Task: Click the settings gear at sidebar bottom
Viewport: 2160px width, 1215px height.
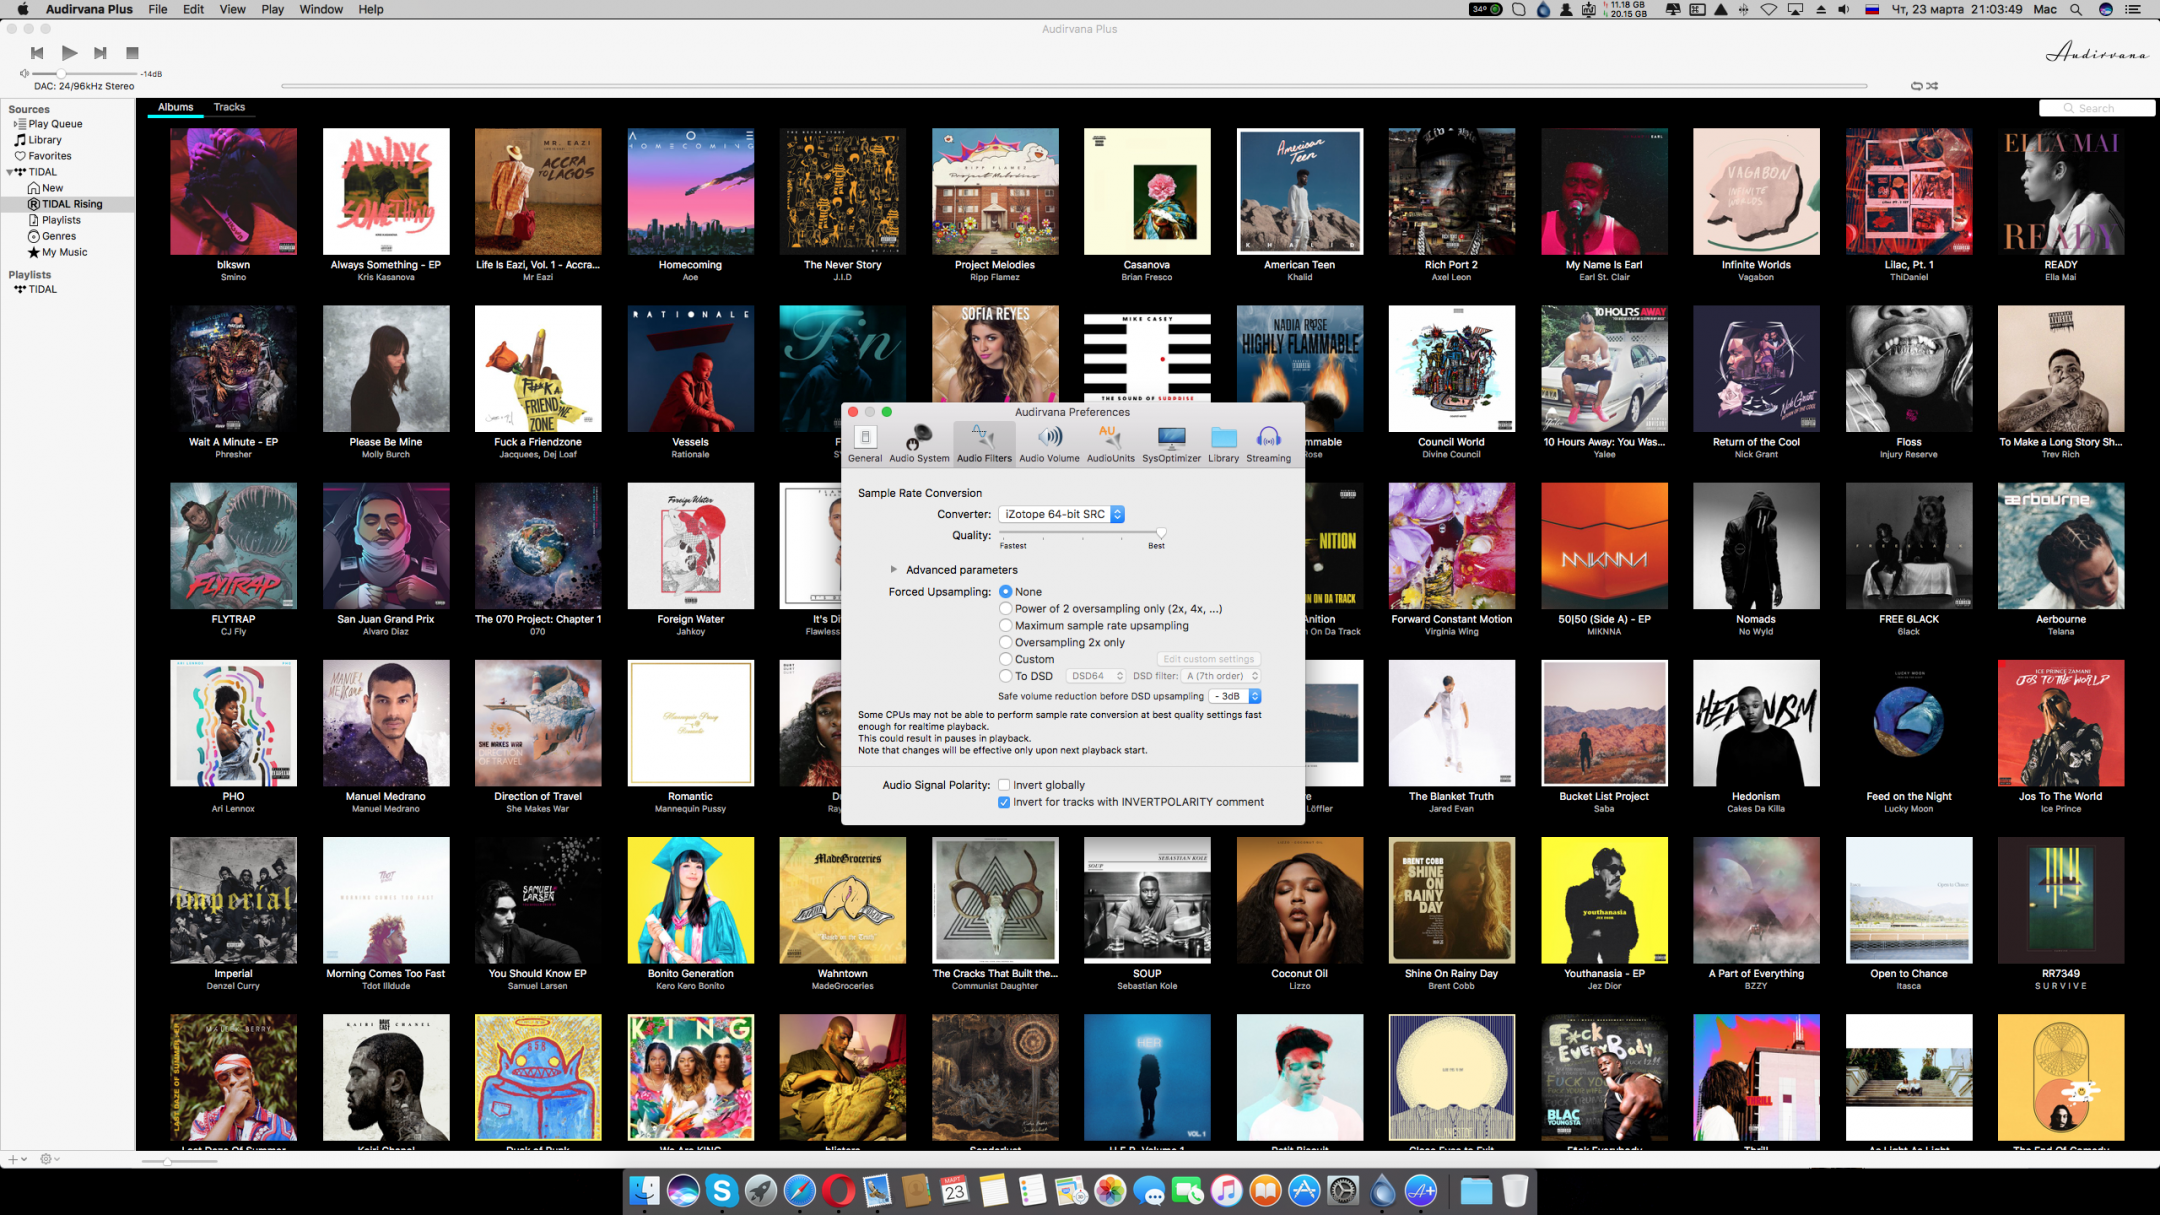Action: coord(46,1159)
